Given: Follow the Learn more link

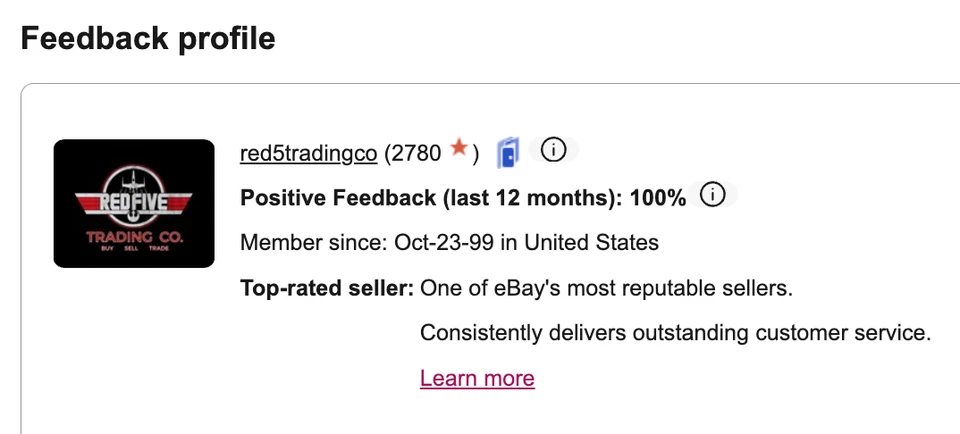Looking at the screenshot, I should point(477,378).
